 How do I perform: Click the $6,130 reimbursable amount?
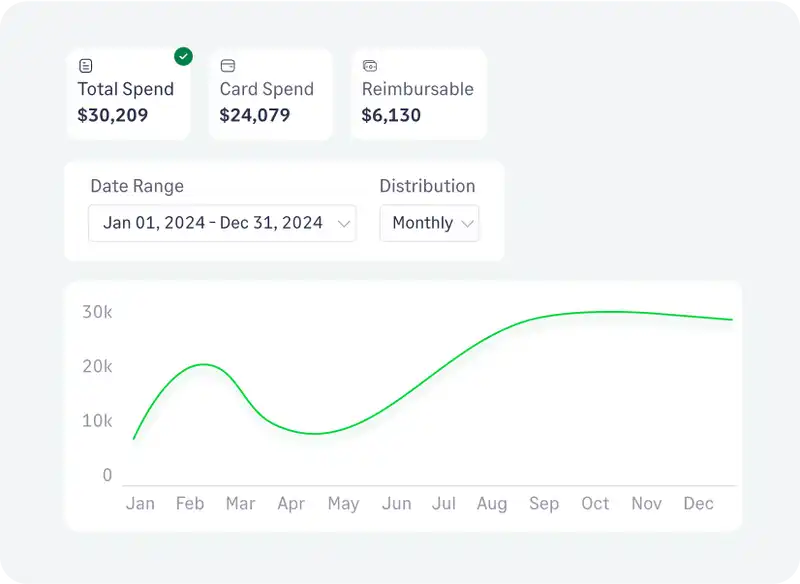[x=391, y=115]
